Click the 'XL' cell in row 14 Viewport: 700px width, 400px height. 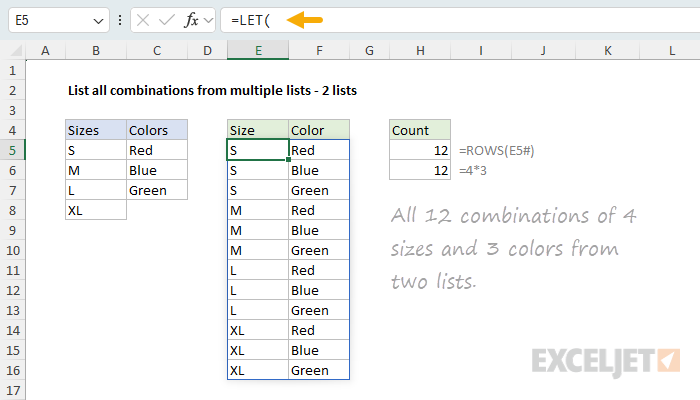tap(258, 330)
